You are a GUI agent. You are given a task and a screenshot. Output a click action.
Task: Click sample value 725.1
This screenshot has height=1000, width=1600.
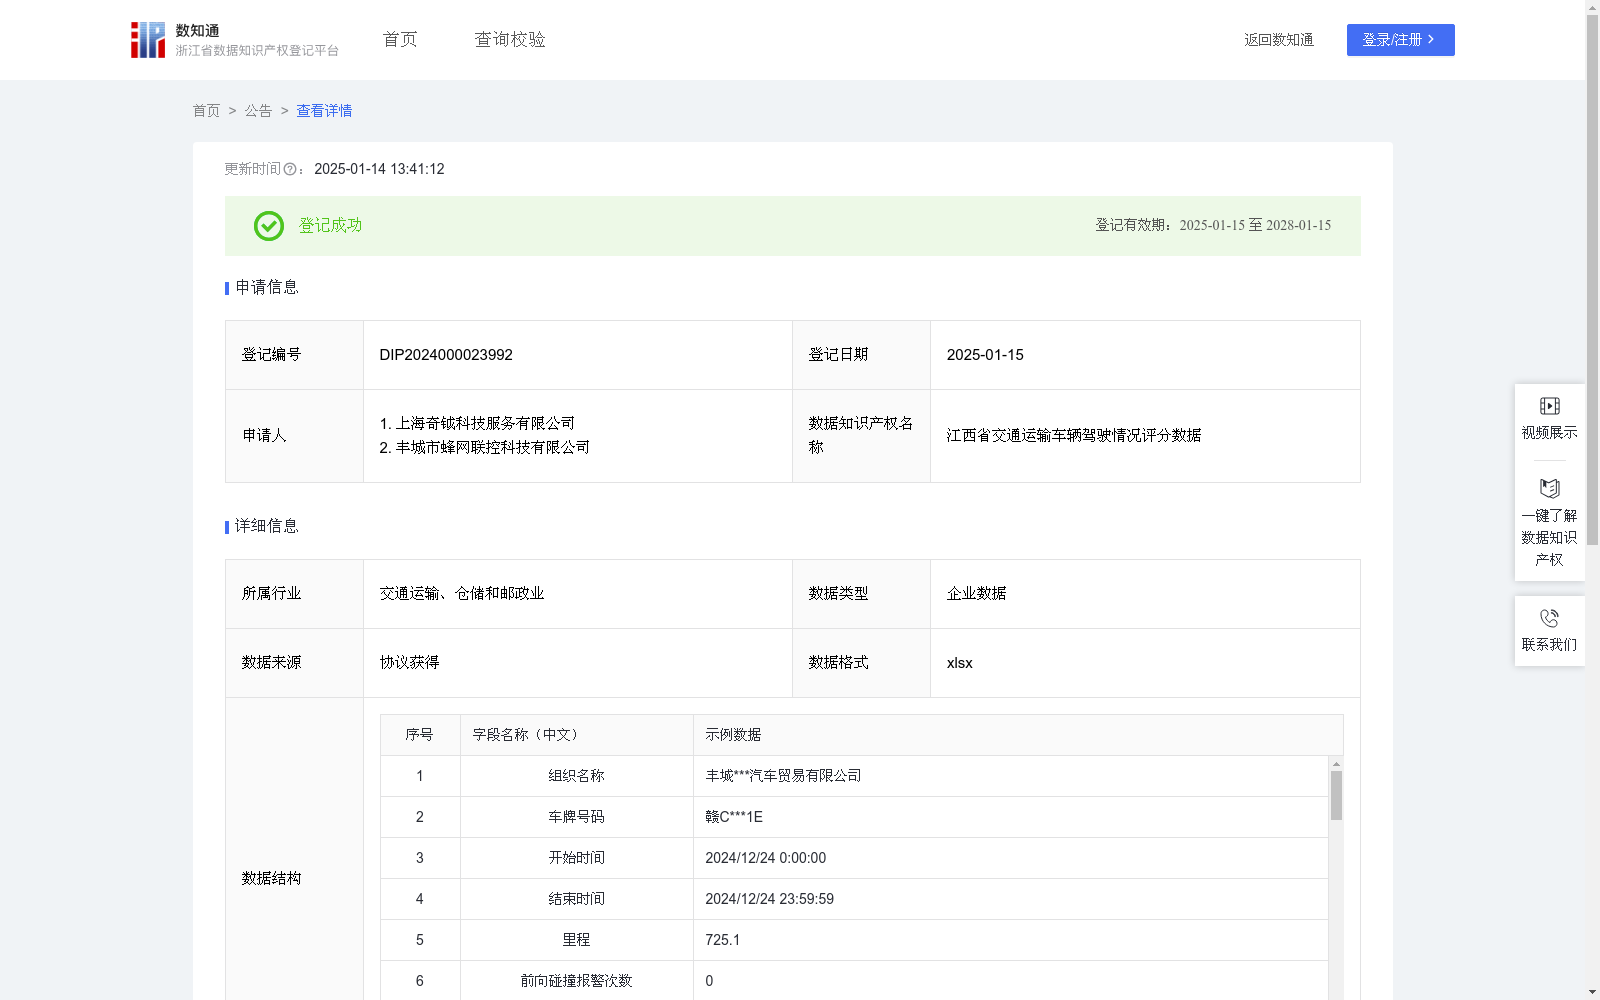[722, 940]
